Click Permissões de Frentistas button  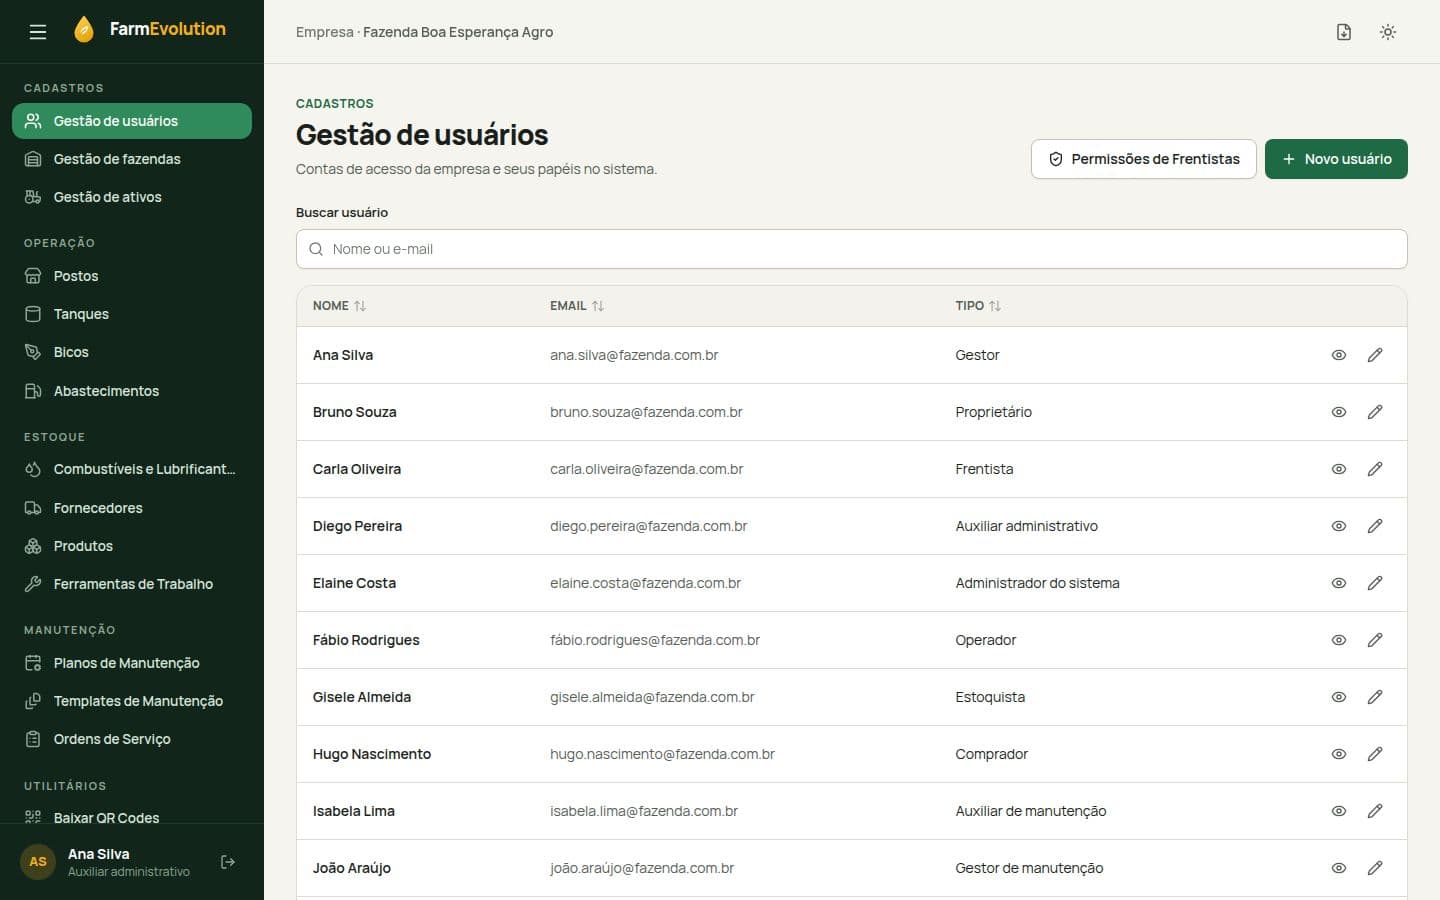point(1143,159)
